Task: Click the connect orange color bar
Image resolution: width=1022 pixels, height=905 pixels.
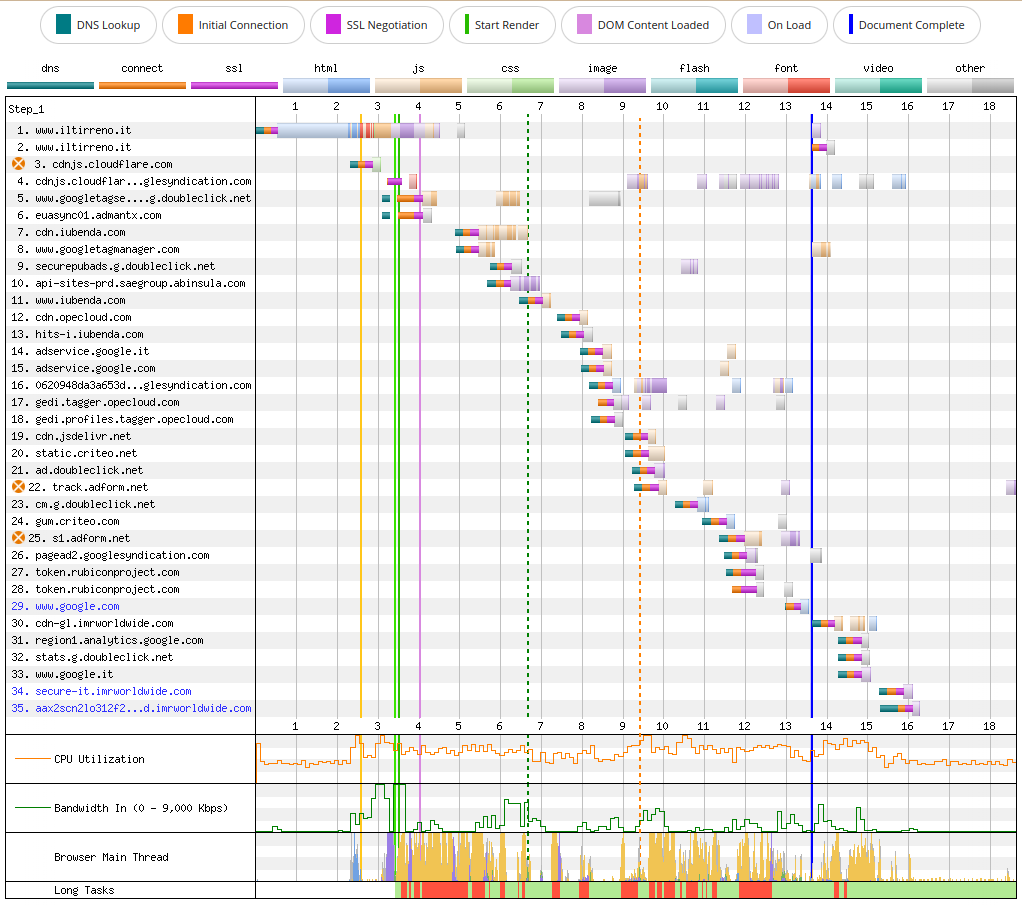Action: click(x=142, y=85)
